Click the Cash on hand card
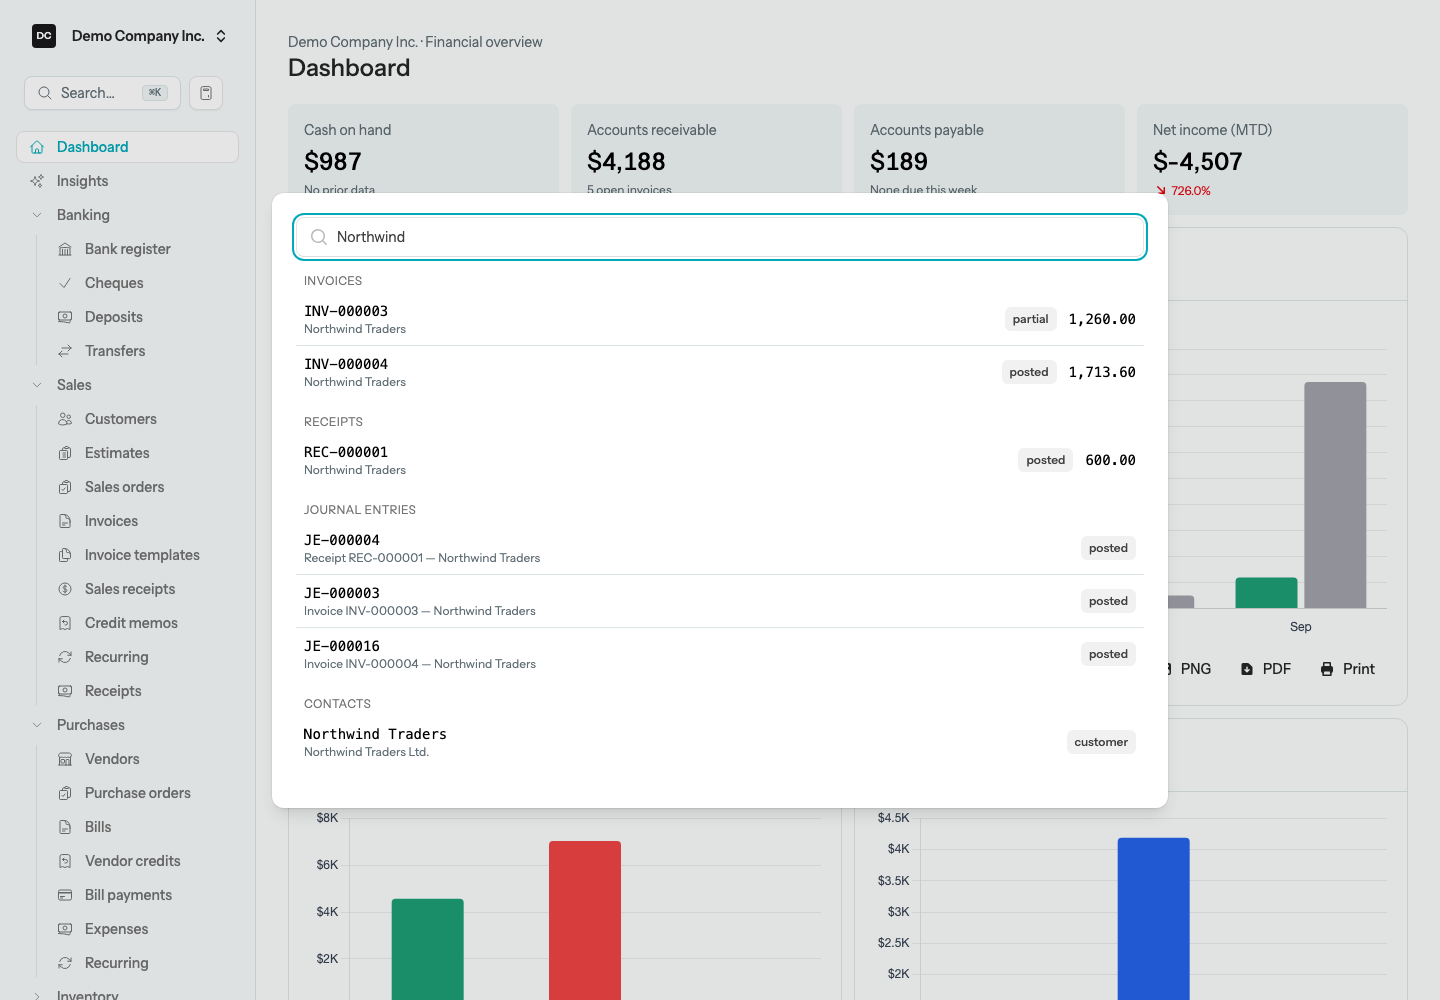 pyautogui.click(x=423, y=150)
